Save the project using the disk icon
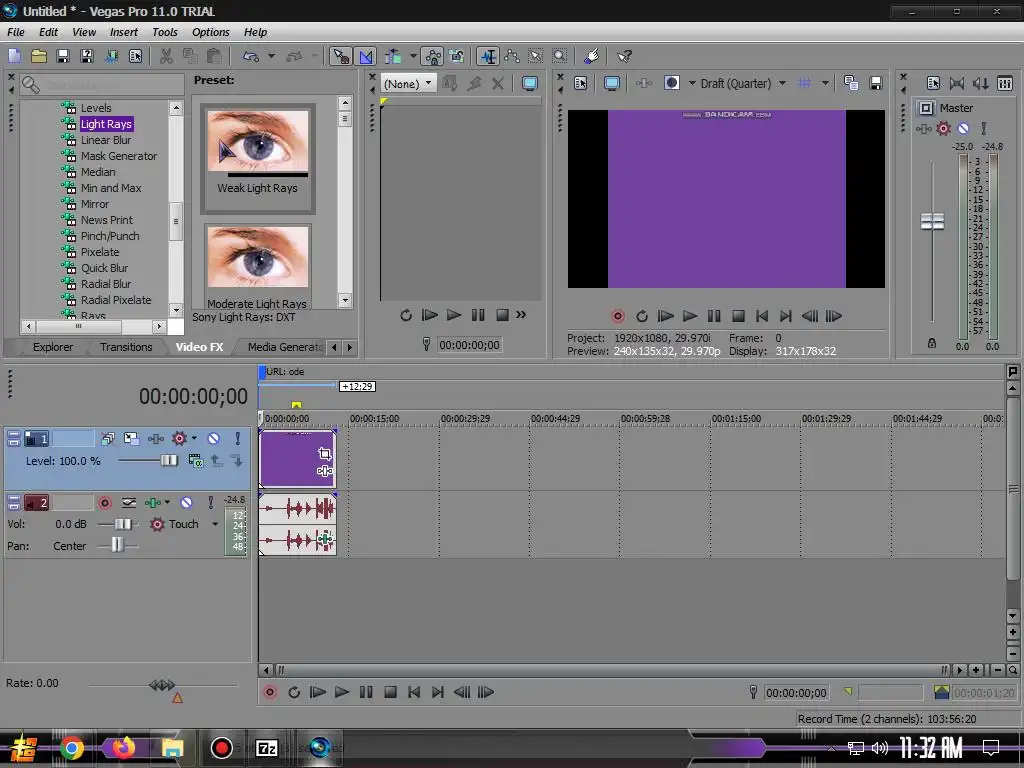This screenshot has width=1024, height=768. pyautogui.click(x=63, y=56)
